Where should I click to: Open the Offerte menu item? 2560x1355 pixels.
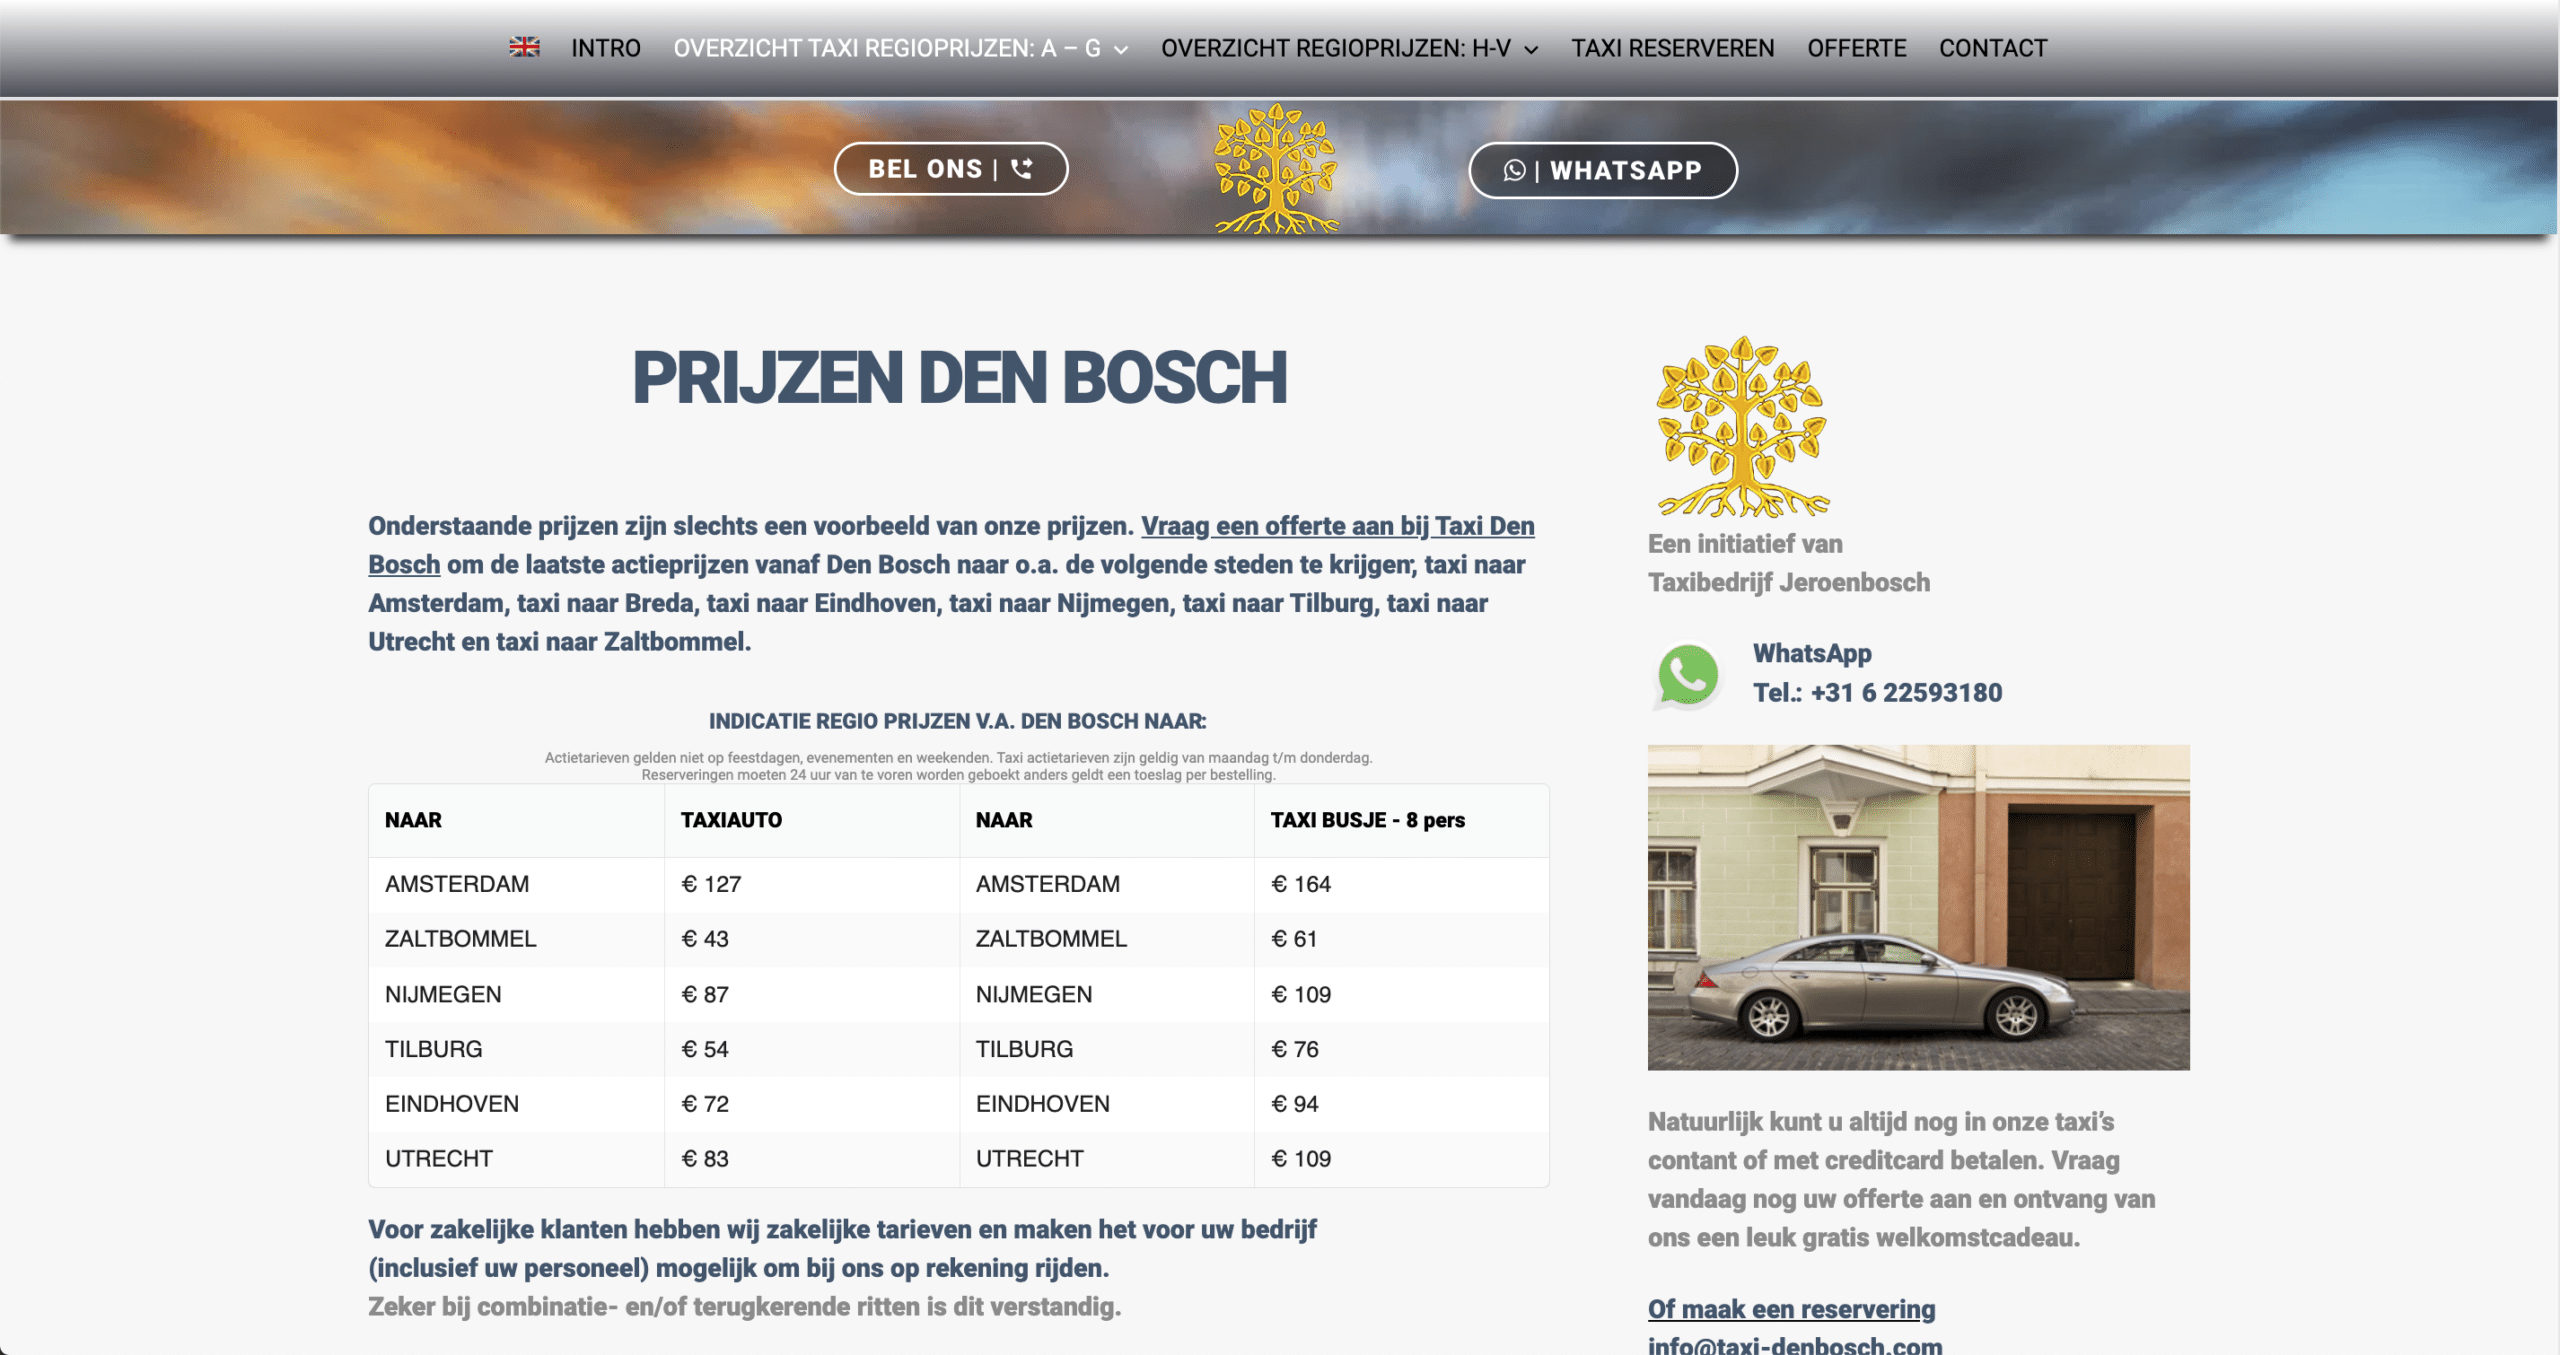coord(1856,48)
